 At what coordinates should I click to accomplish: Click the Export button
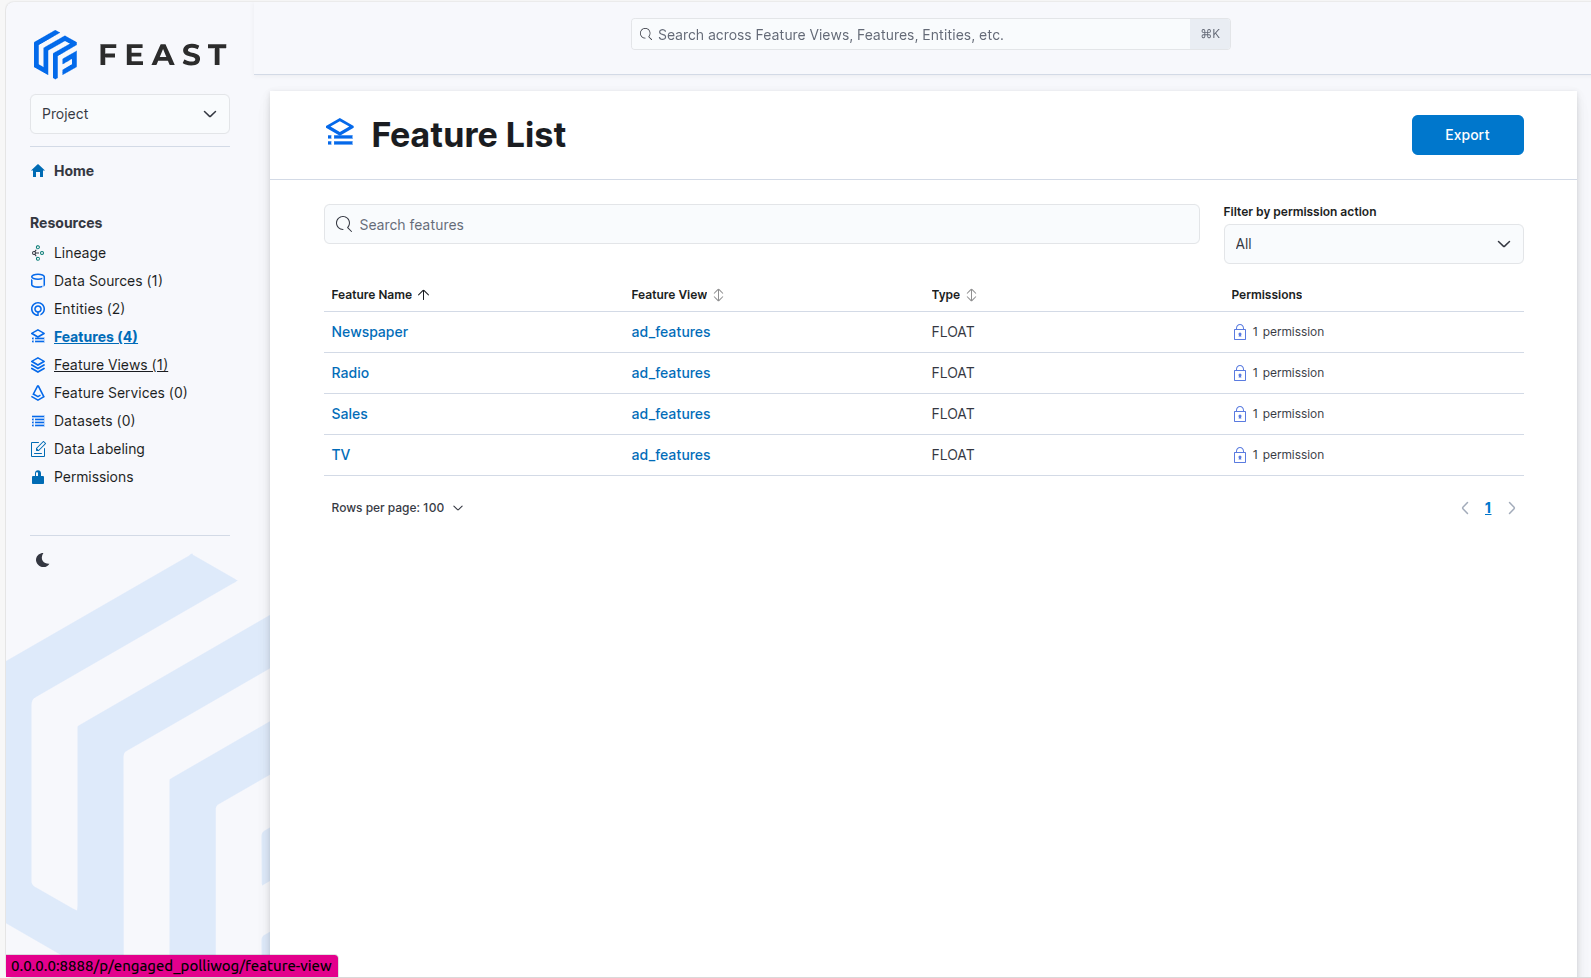(1466, 135)
